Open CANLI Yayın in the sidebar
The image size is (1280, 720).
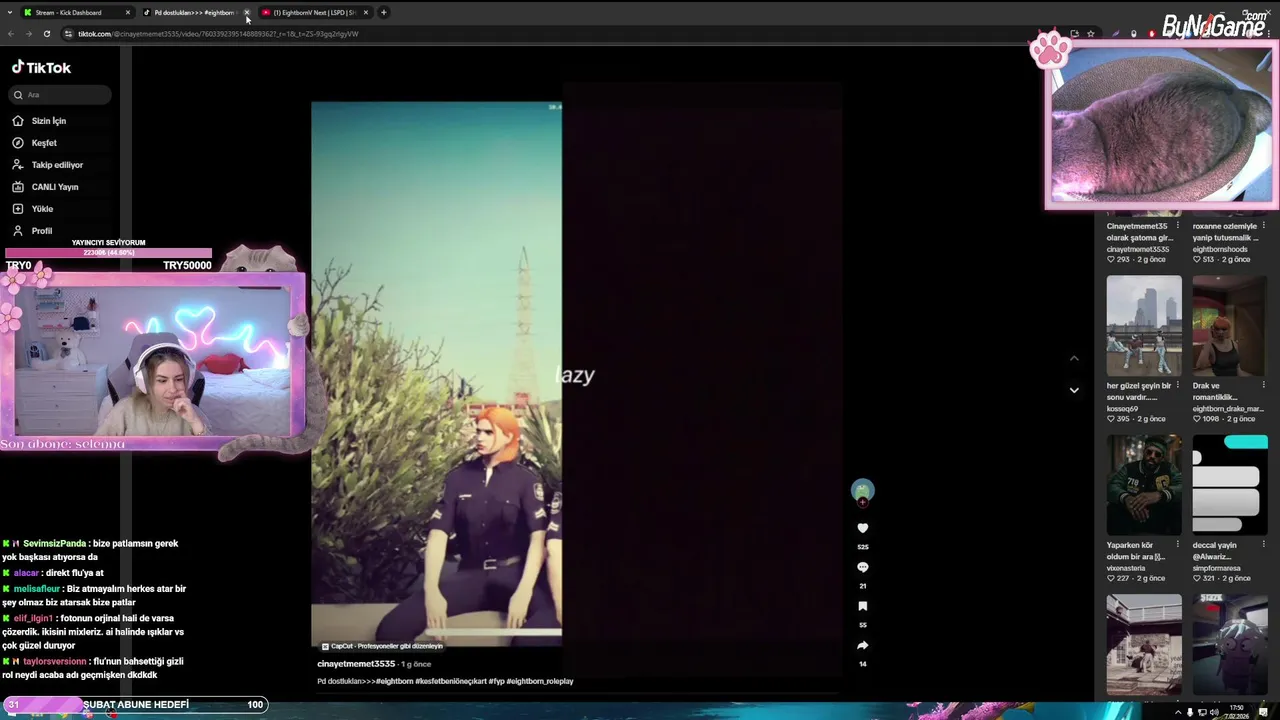coord(54,187)
